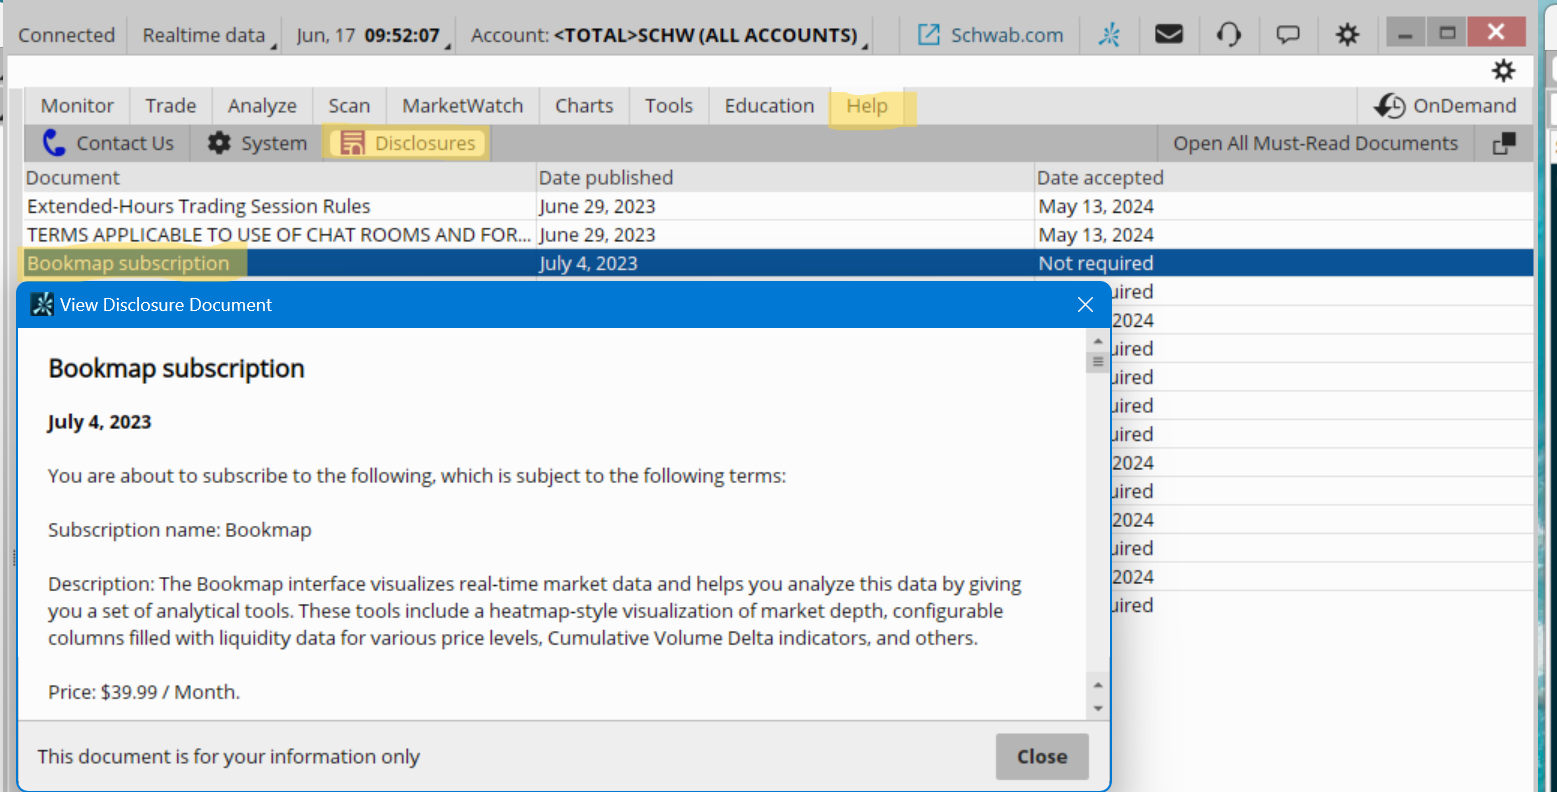Select Extended-Hours Trading Session Rules row
The height and width of the screenshot is (792, 1557).
[x=778, y=206]
